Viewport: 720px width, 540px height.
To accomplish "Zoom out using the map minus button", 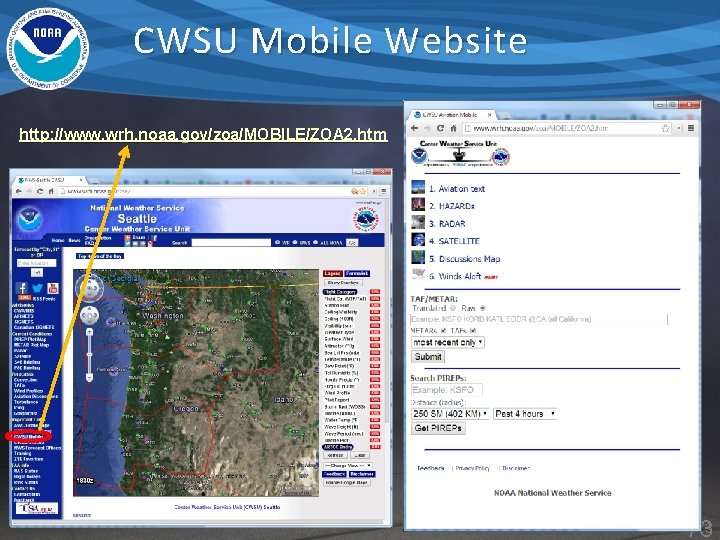I will tap(90, 378).
